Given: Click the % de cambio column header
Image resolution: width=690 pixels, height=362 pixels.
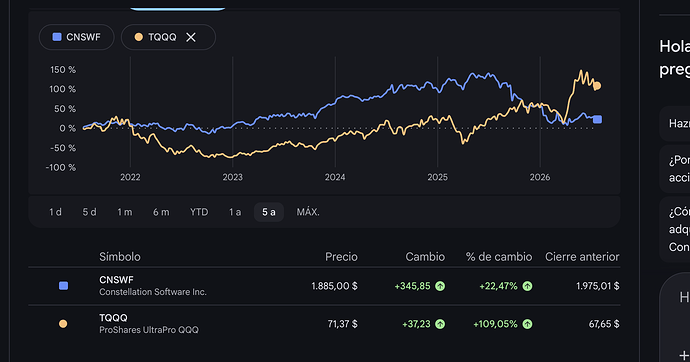Looking at the screenshot, I should [x=499, y=257].
